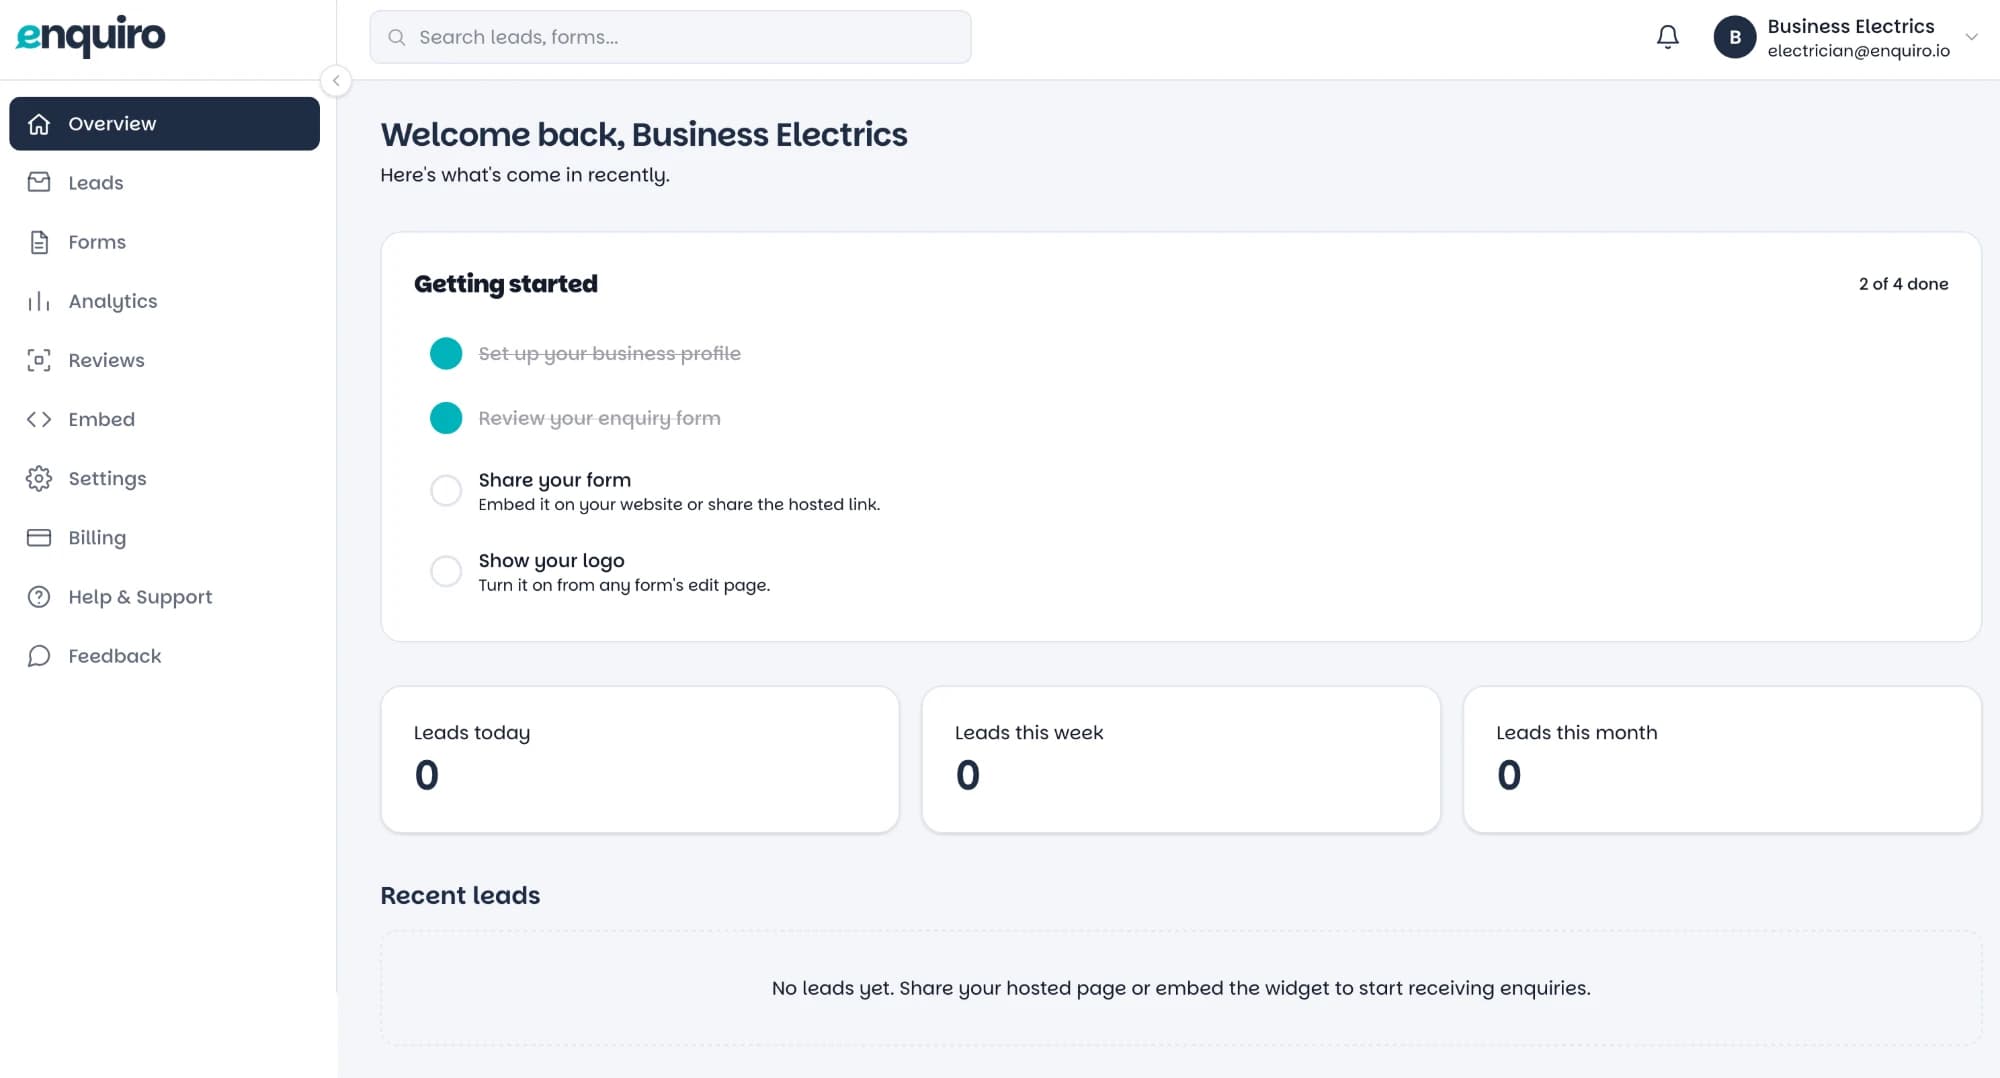Click the Reviews scan icon

click(39, 360)
